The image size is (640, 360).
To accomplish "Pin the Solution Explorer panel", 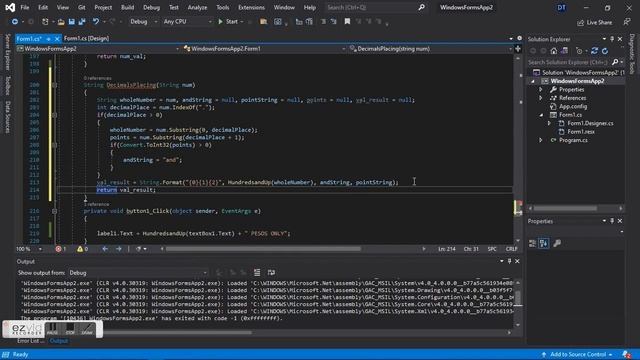I will point(612,39).
